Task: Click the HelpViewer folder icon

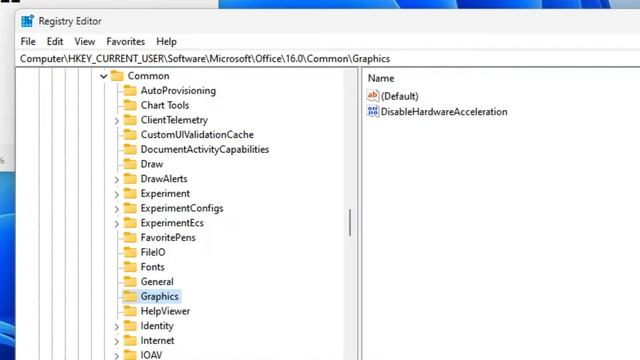Action: [x=130, y=311]
